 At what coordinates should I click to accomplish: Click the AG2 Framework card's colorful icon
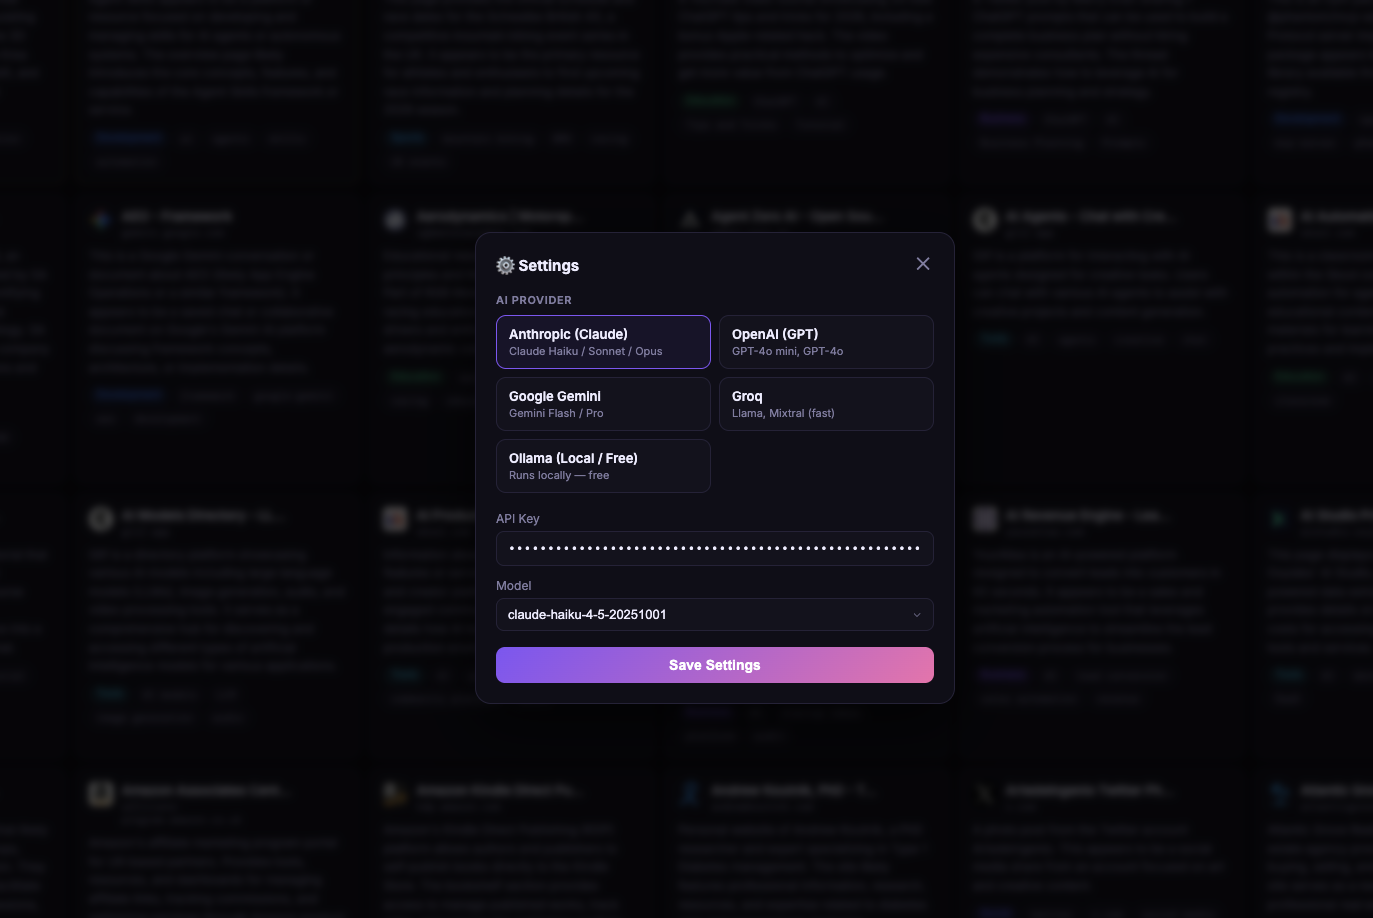click(101, 220)
